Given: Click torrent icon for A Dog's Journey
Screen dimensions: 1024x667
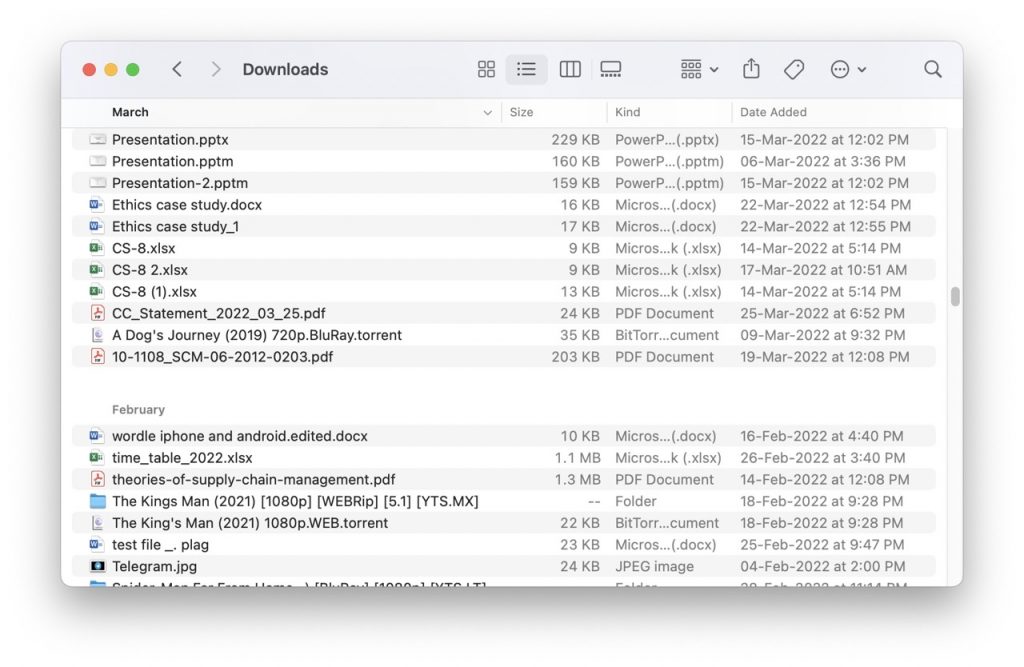Looking at the screenshot, I should click(x=97, y=335).
